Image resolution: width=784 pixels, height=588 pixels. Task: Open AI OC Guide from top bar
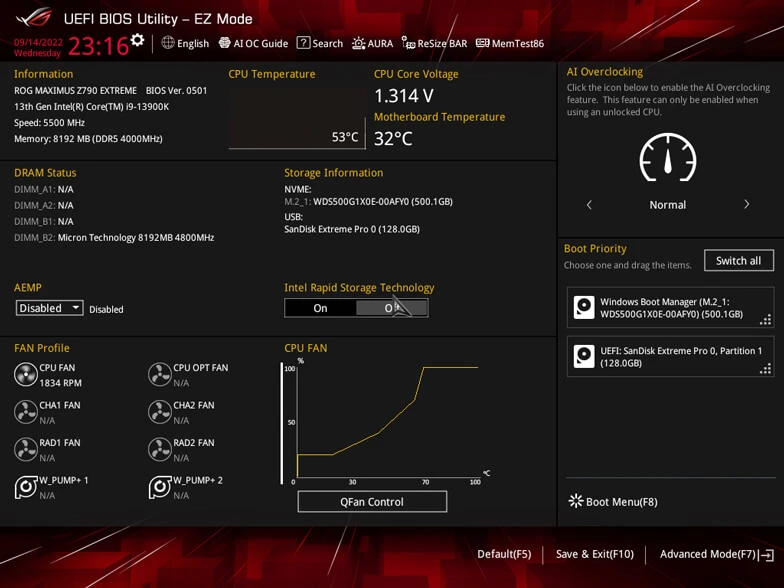tap(253, 43)
